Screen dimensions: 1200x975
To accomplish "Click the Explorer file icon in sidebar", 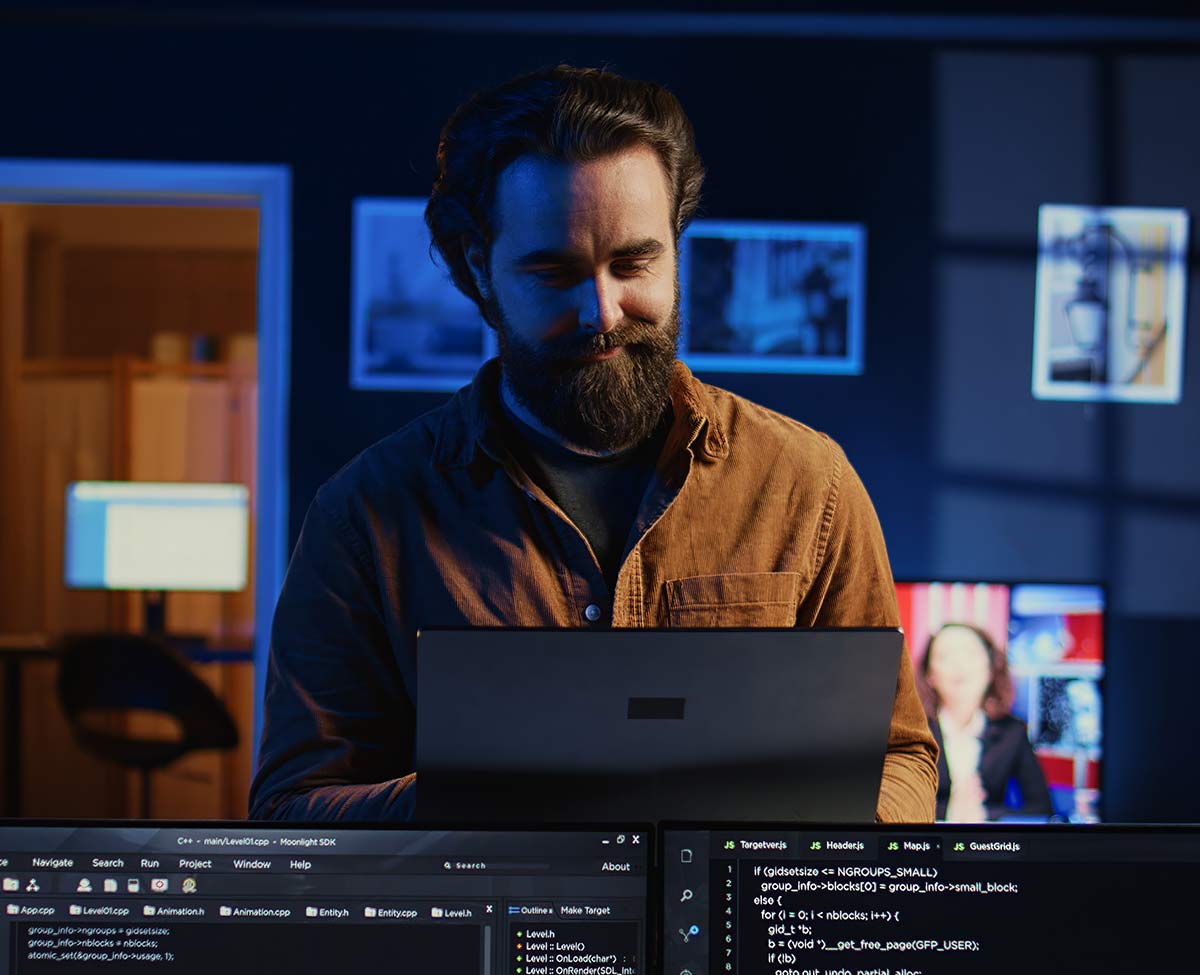I will [x=686, y=856].
